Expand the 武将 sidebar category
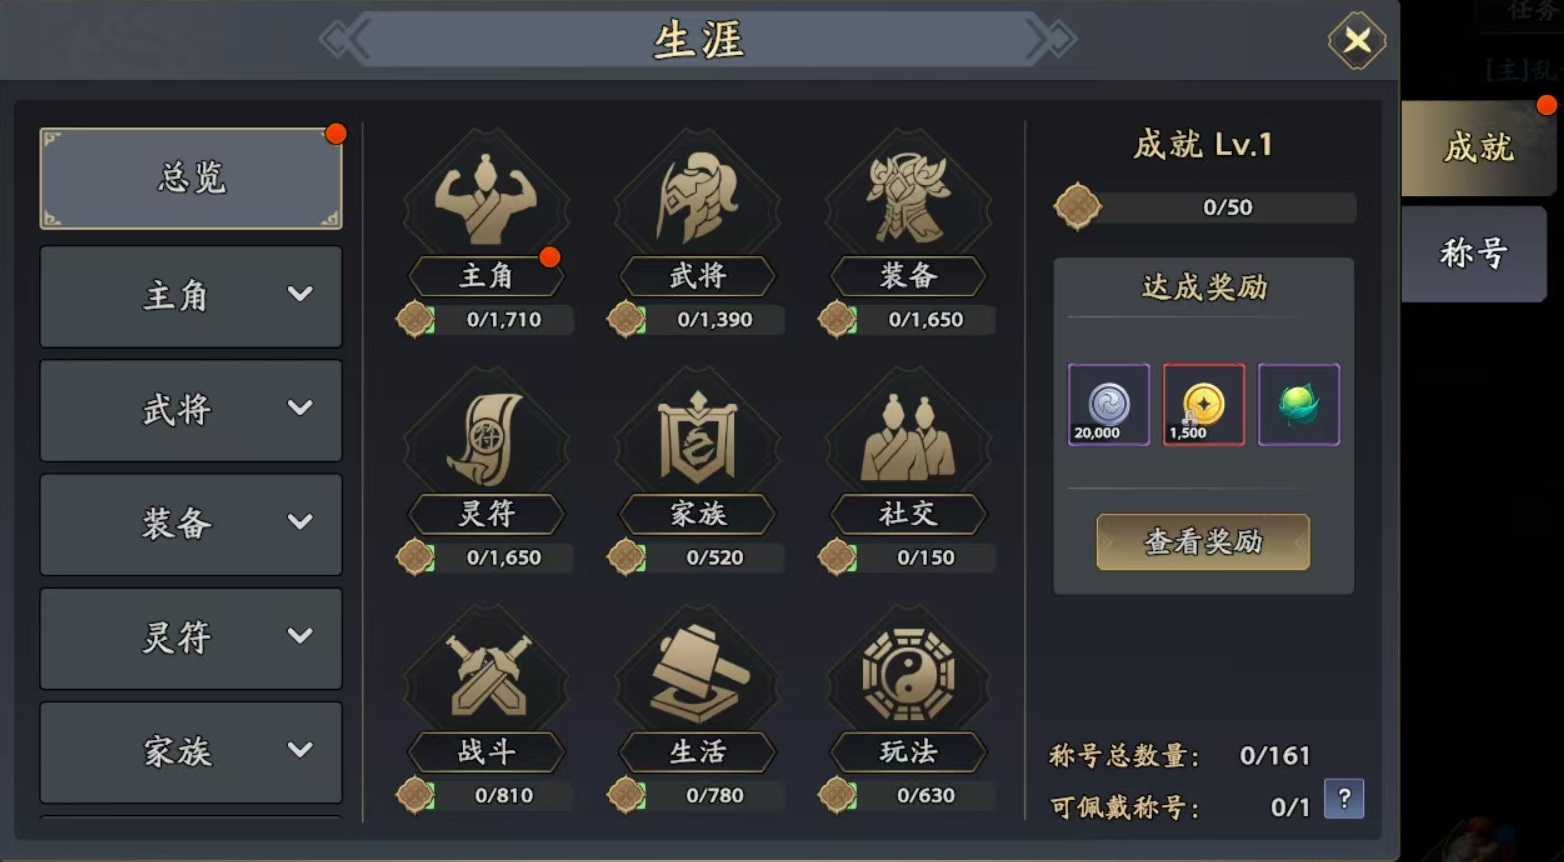Viewport: 1564px width, 862px height. (x=191, y=410)
